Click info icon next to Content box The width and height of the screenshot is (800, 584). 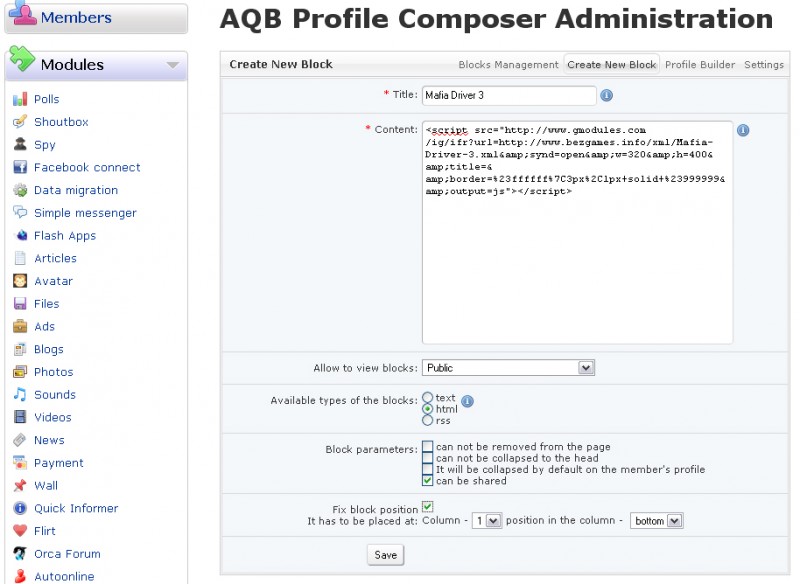coord(743,130)
